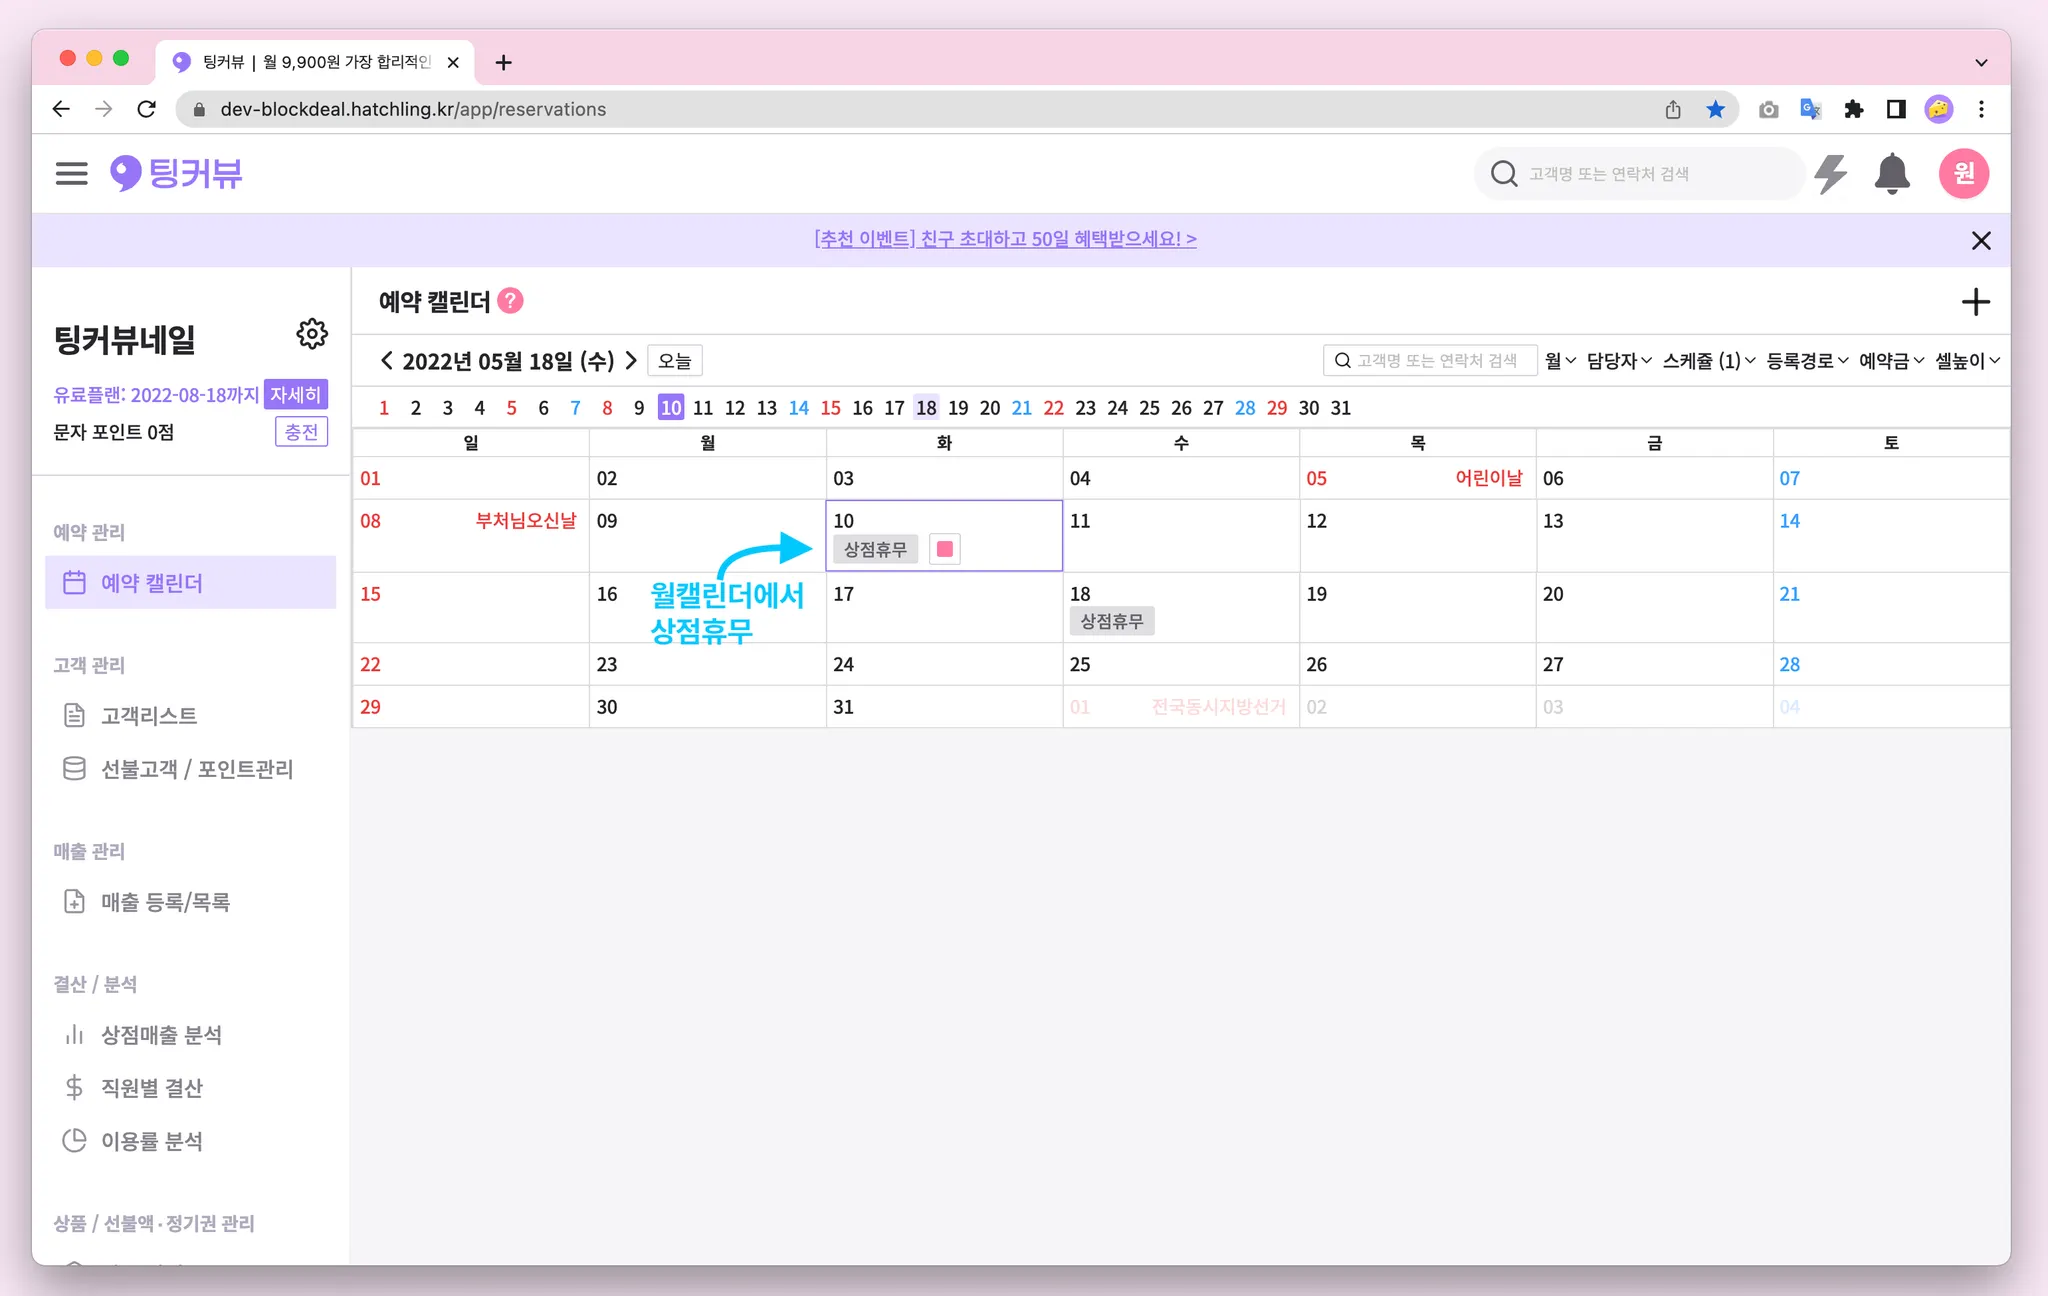Open the hamburger menu icon
This screenshot has width=2048, height=1296.
coord(71,174)
